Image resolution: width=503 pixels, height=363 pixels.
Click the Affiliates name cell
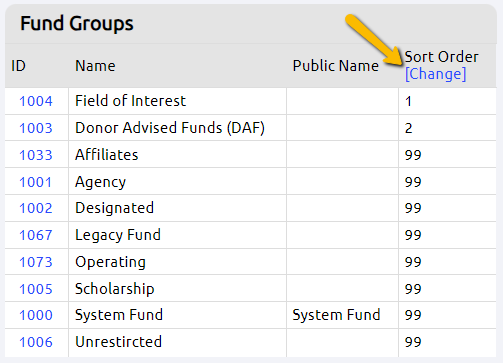click(x=177, y=155)
